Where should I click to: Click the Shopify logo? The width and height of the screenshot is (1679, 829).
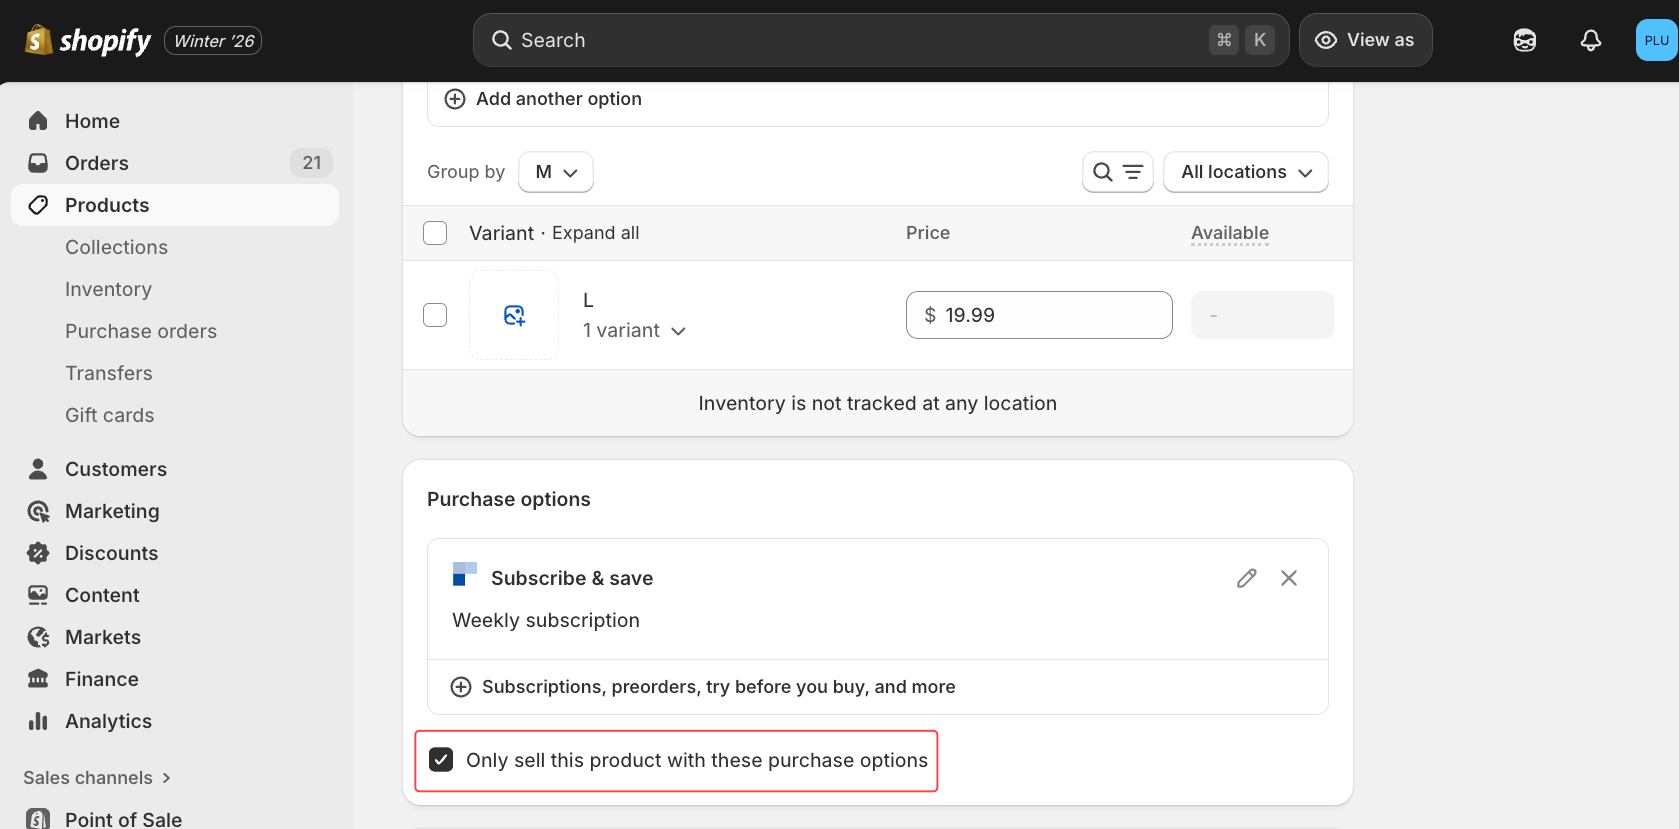coord(88,40)
